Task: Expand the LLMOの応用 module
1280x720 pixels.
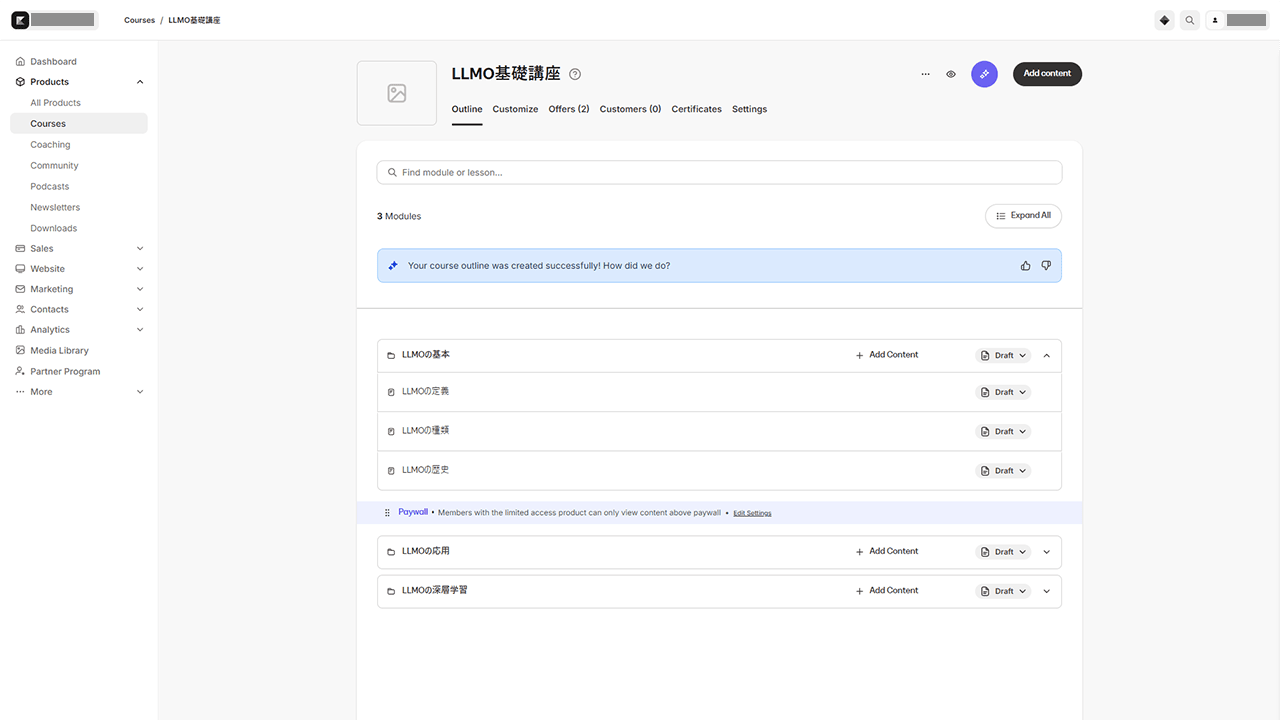Action: pyautogui.click(x=1047, y=552)
